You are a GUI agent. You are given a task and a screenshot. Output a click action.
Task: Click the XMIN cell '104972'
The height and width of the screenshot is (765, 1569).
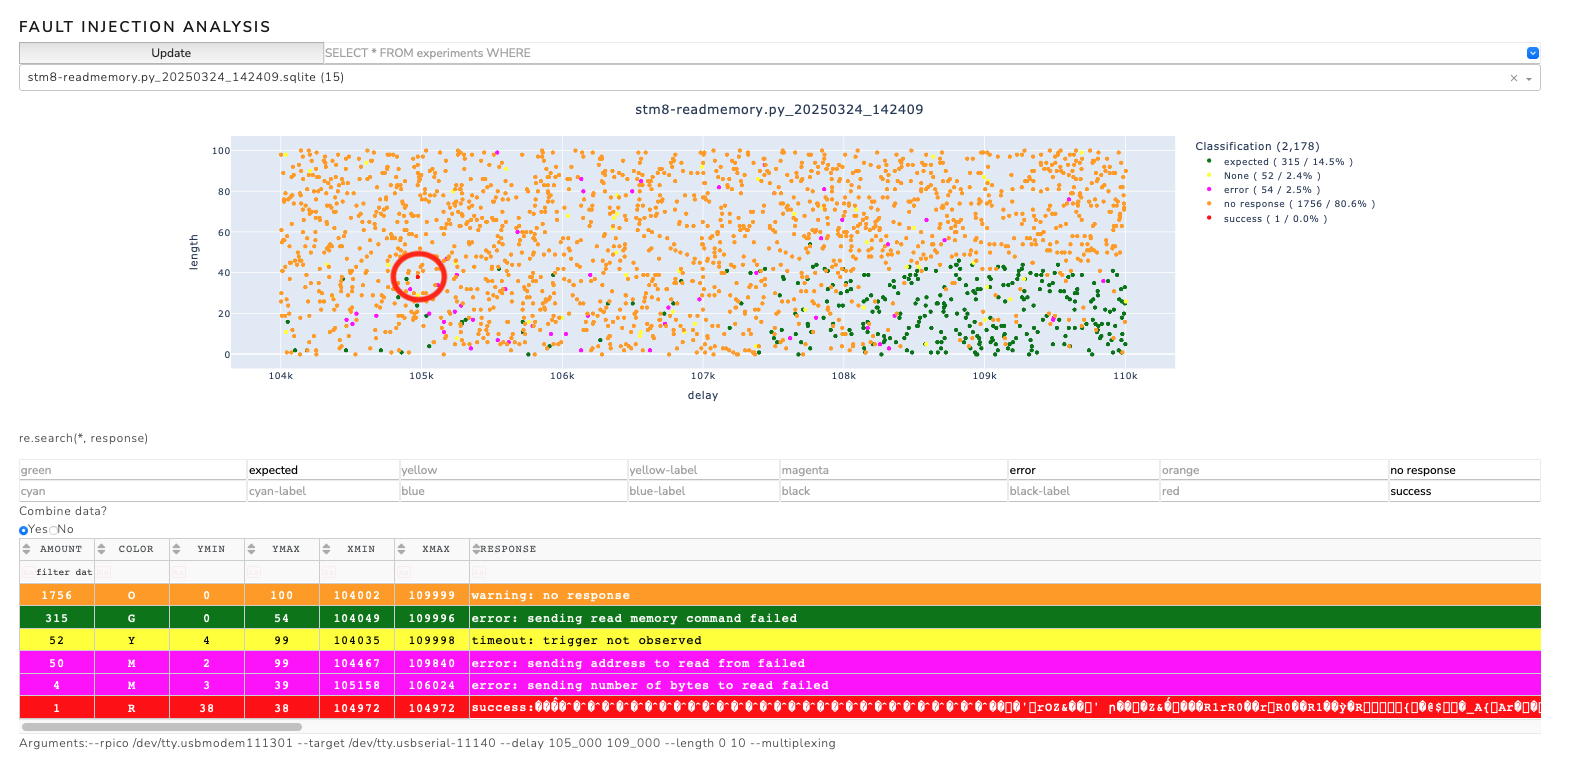357,708
